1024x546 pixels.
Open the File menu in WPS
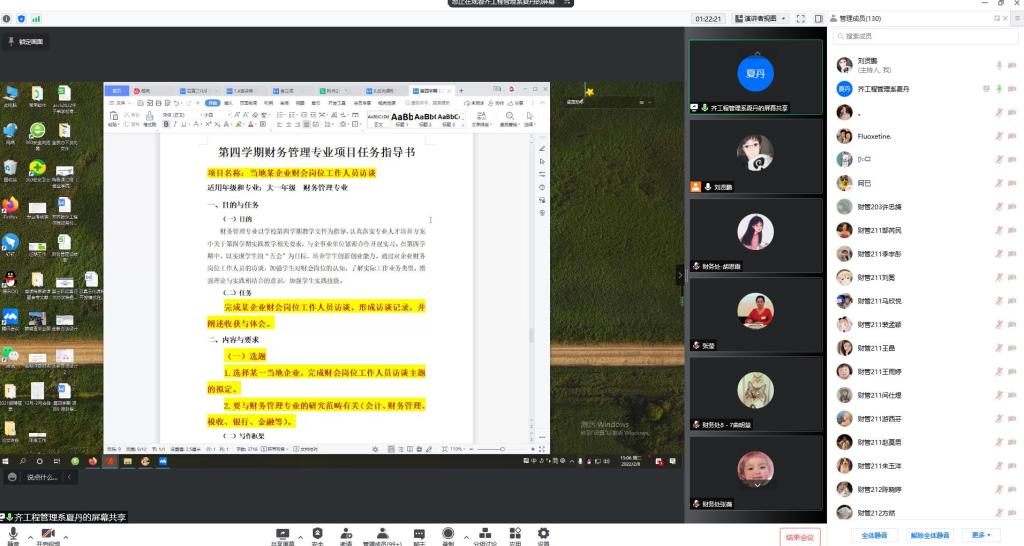120,103
